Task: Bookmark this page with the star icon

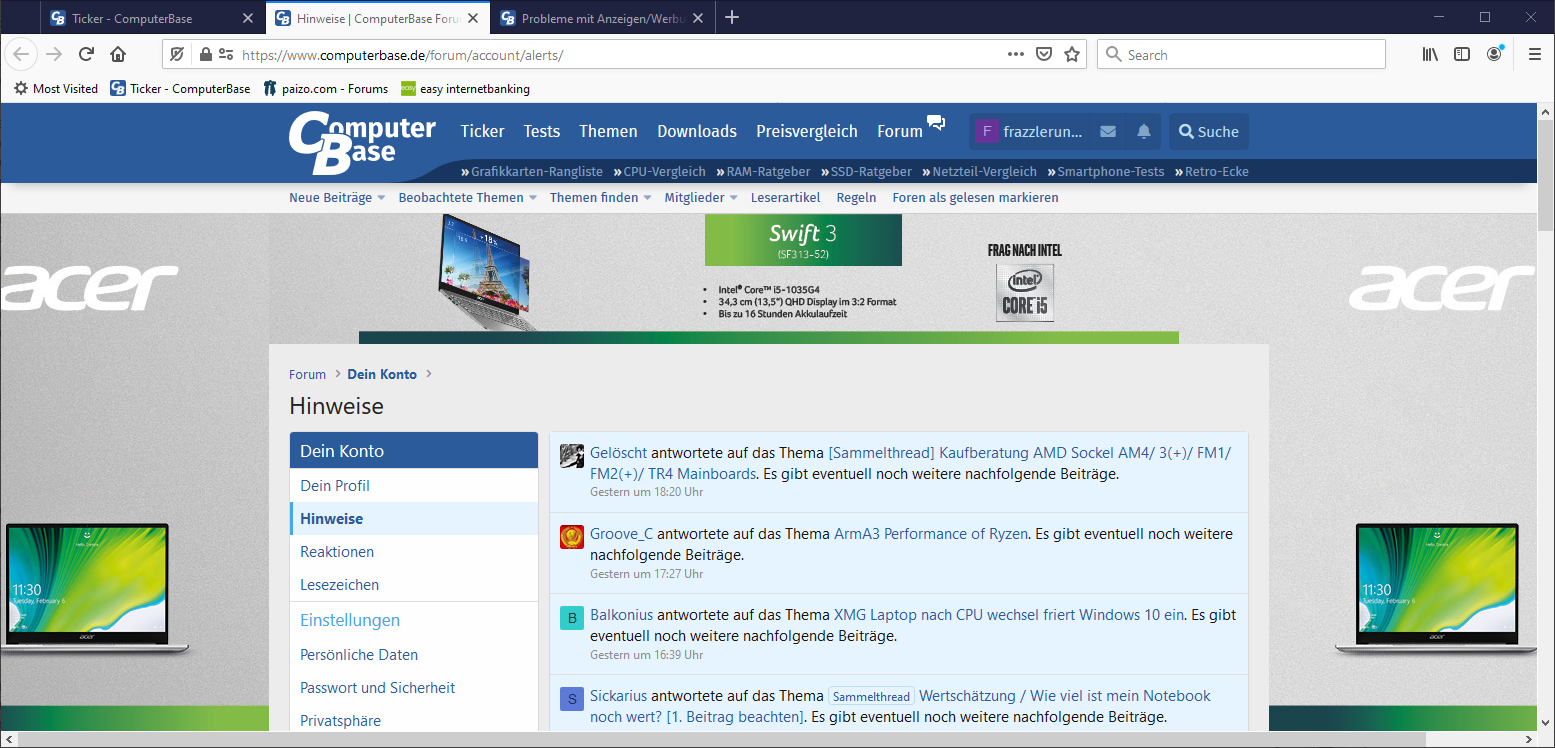Action: coord(1072,54)
